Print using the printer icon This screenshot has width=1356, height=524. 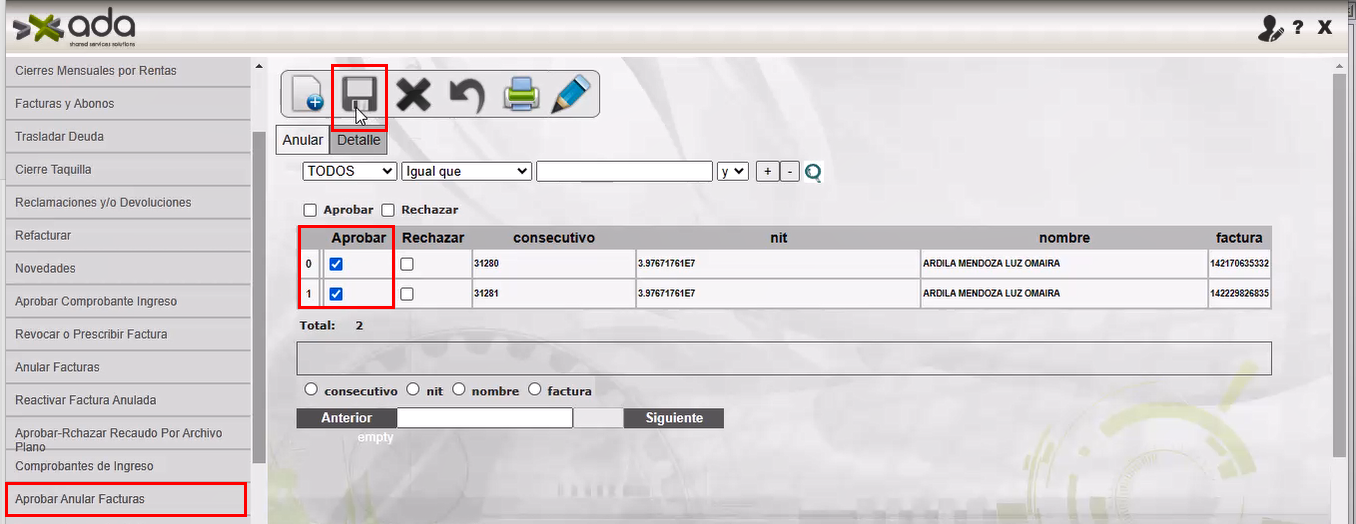click(x=520, y=95)
